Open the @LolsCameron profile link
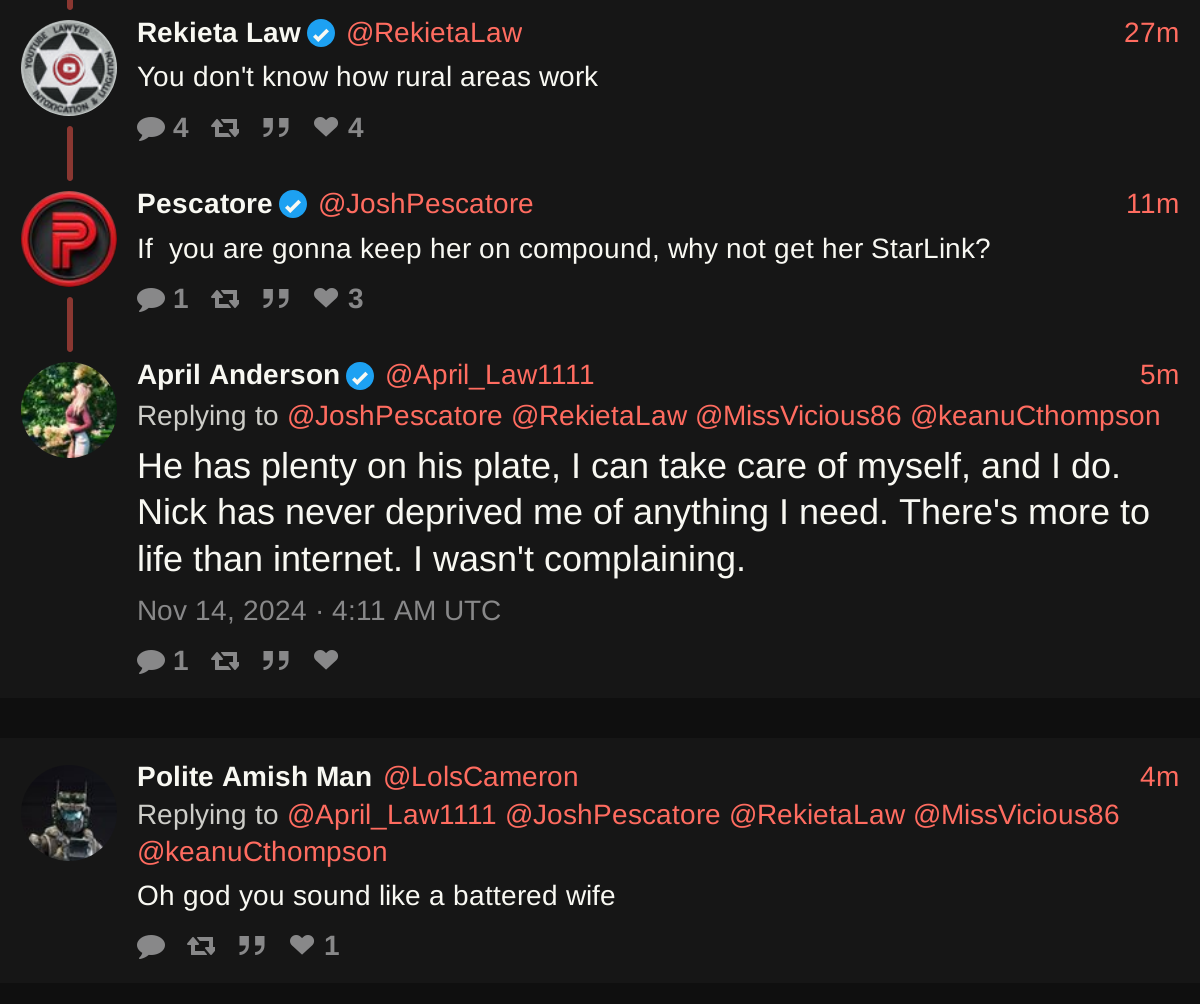 480,777
